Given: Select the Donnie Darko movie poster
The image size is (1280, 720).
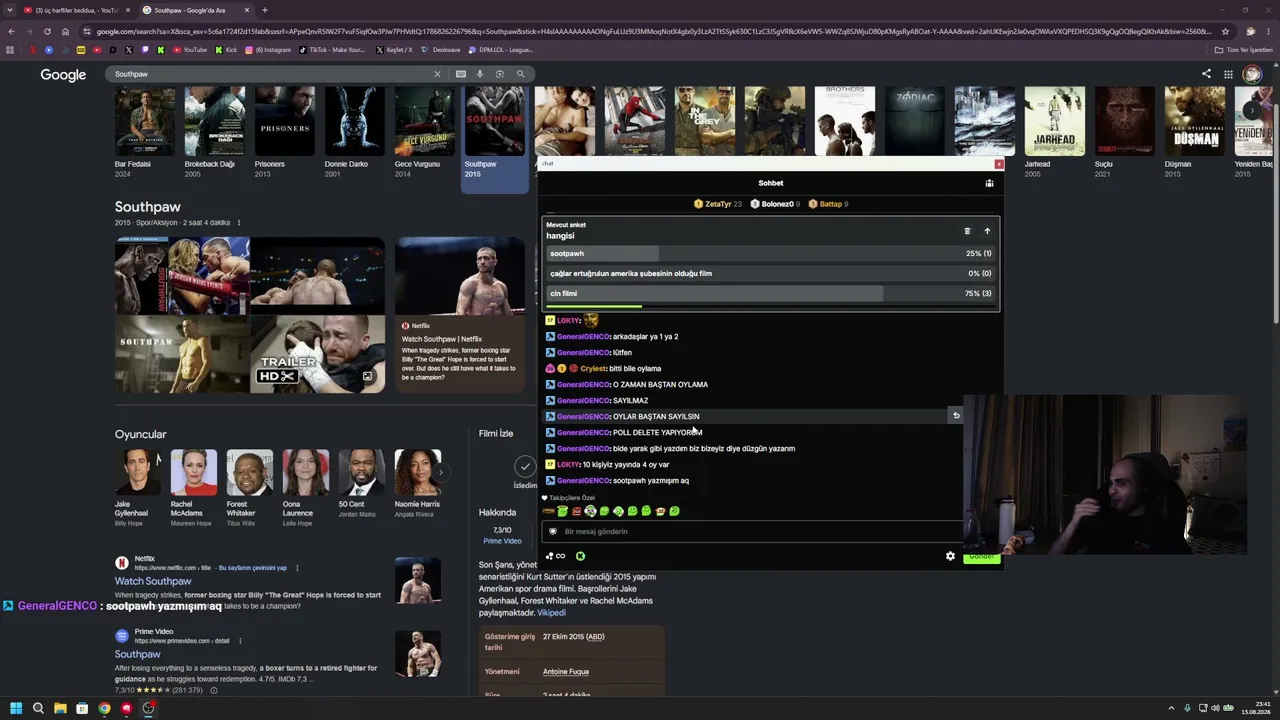Looking at the screenshot, I should click(x=354, y=121).
